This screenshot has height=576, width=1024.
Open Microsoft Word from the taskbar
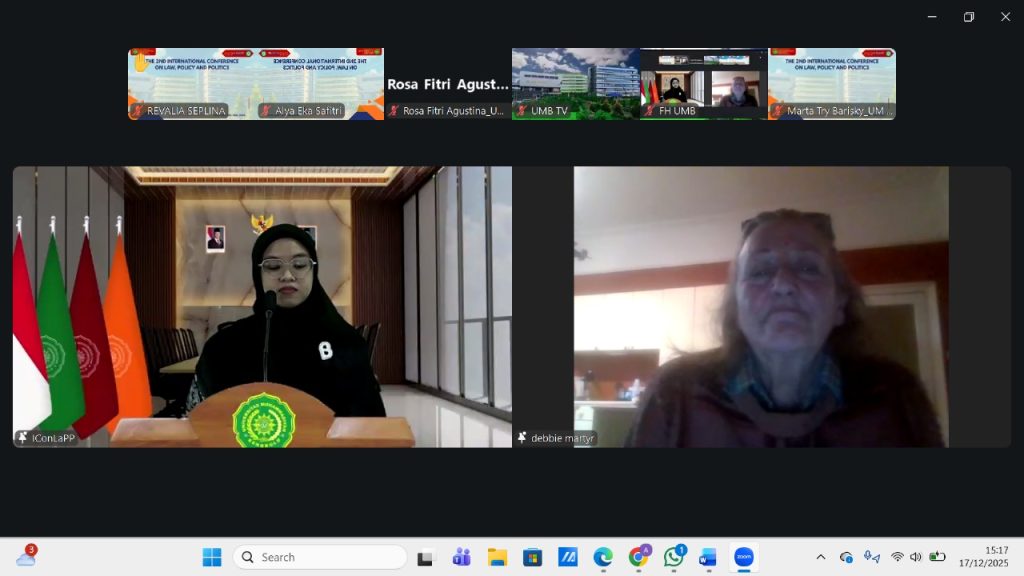[708, 557]
